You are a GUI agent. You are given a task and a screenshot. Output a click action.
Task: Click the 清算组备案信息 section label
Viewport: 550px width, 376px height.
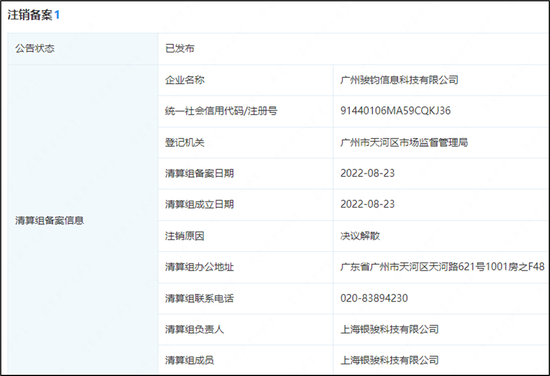click(x=49, y=220)
